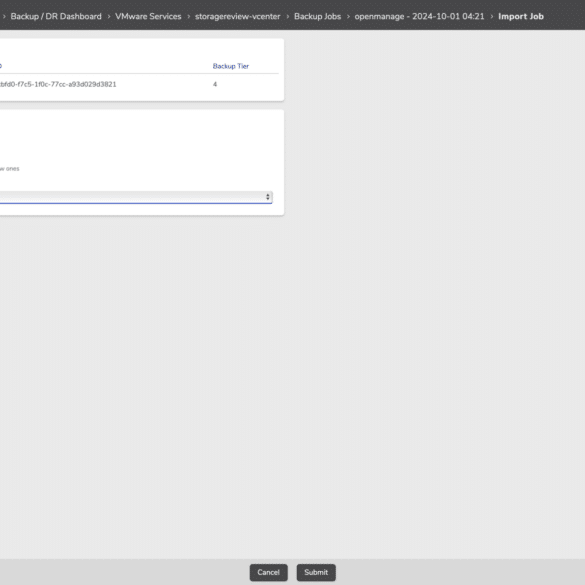Screen dimensions: 585x585
Task: Sort by the Backup Tier column header
Action: [231, 66]
